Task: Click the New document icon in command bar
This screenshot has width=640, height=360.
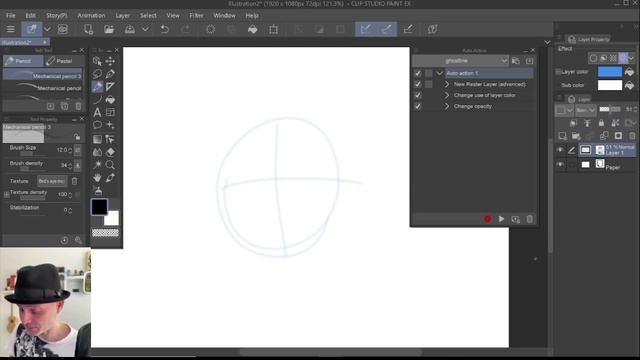Action: [x=88, y=29]
